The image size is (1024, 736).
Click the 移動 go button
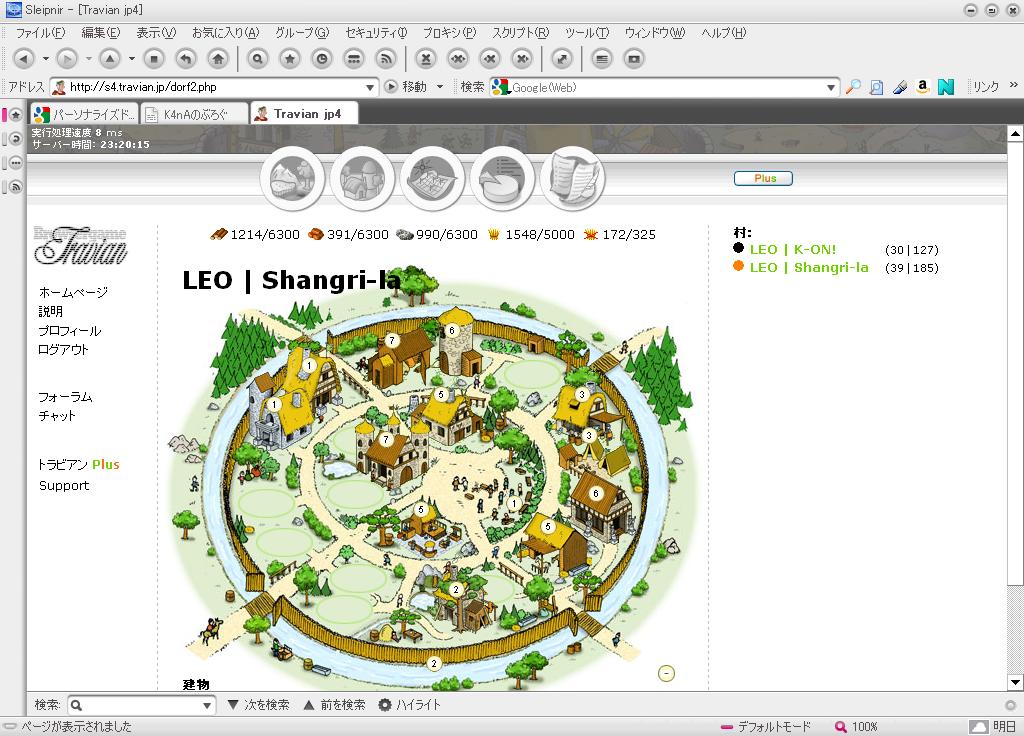pyautogui.click(x=406, y=87)
